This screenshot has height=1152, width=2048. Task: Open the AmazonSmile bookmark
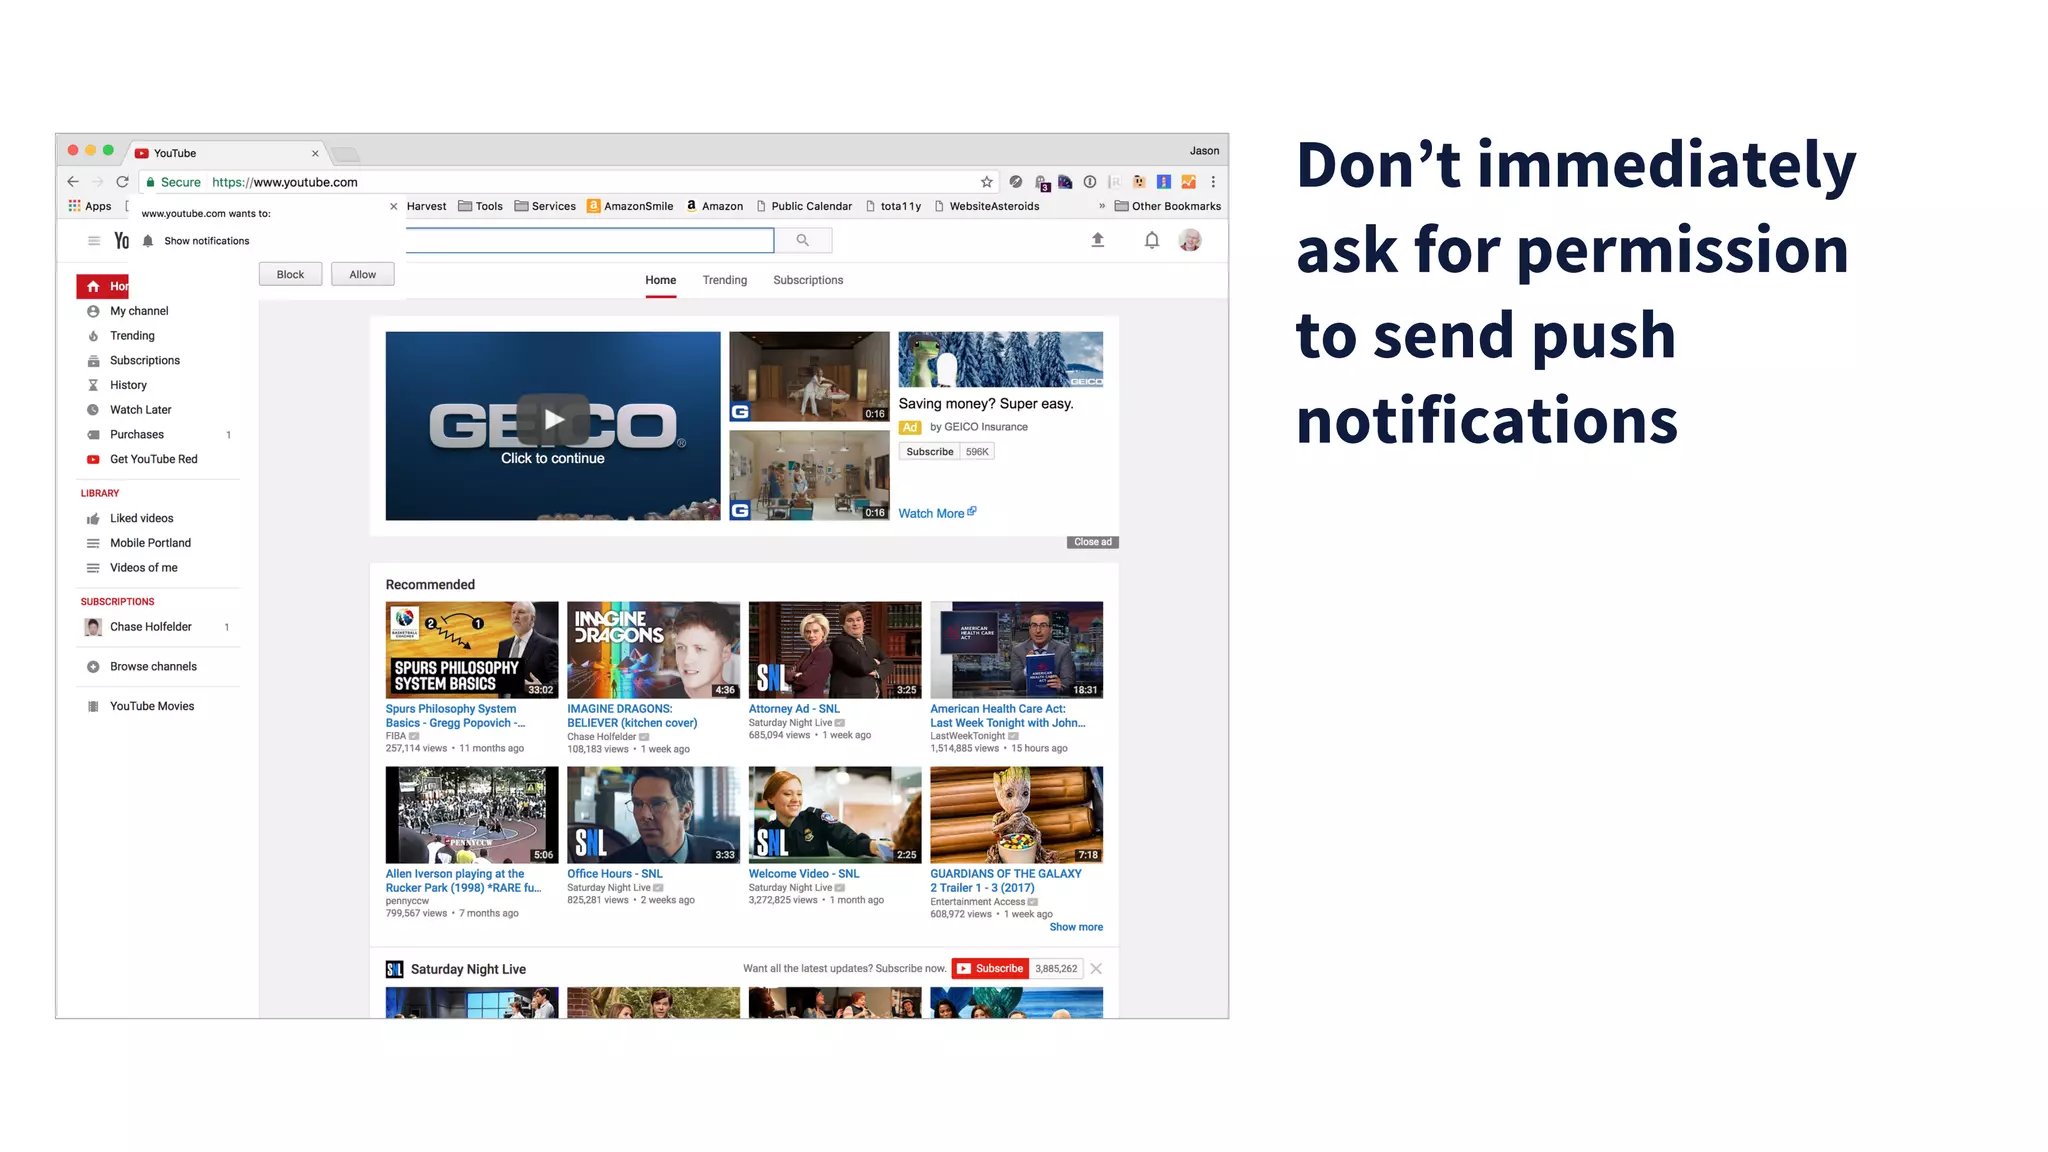tap(630, 206)
